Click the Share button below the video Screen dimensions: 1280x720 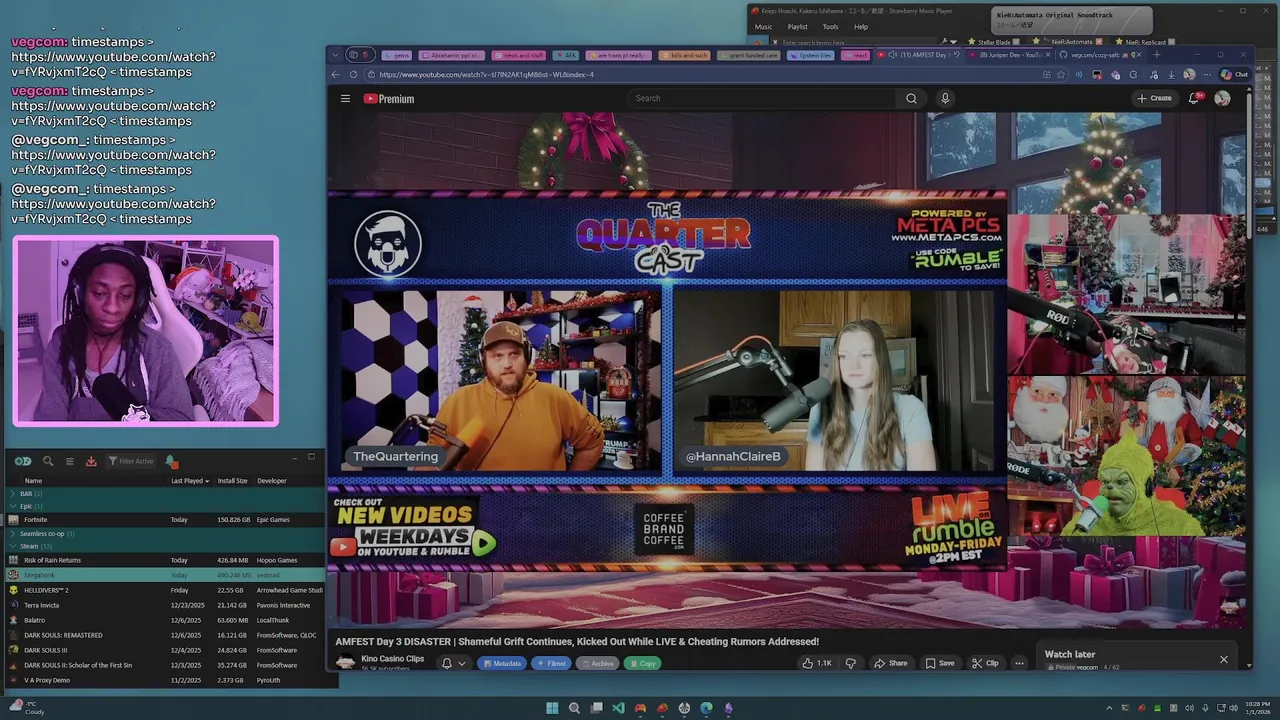(891, 663)
